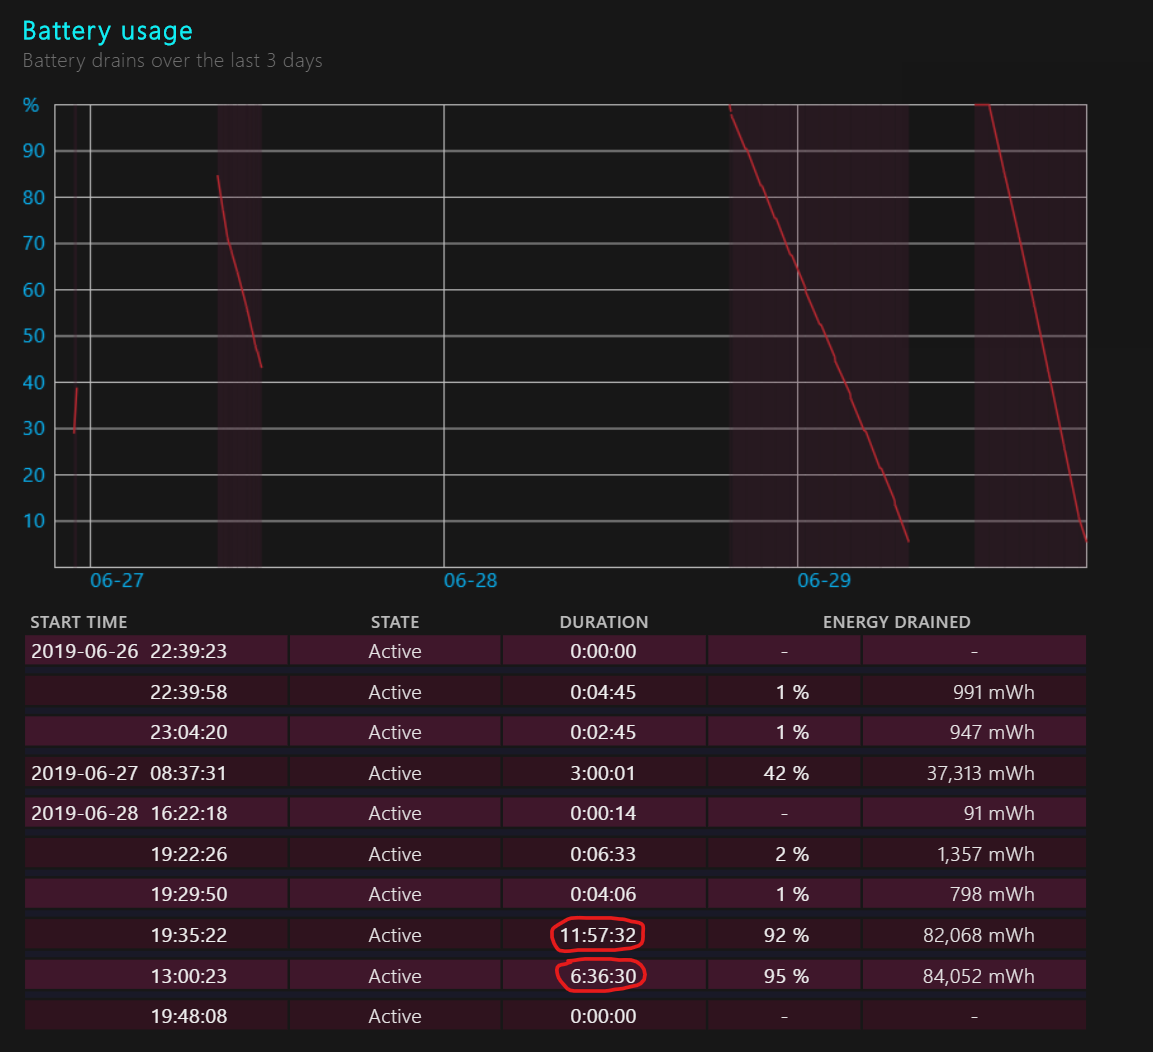
Task: Click the 2 % drained value
Action: [x=792, y=854]
